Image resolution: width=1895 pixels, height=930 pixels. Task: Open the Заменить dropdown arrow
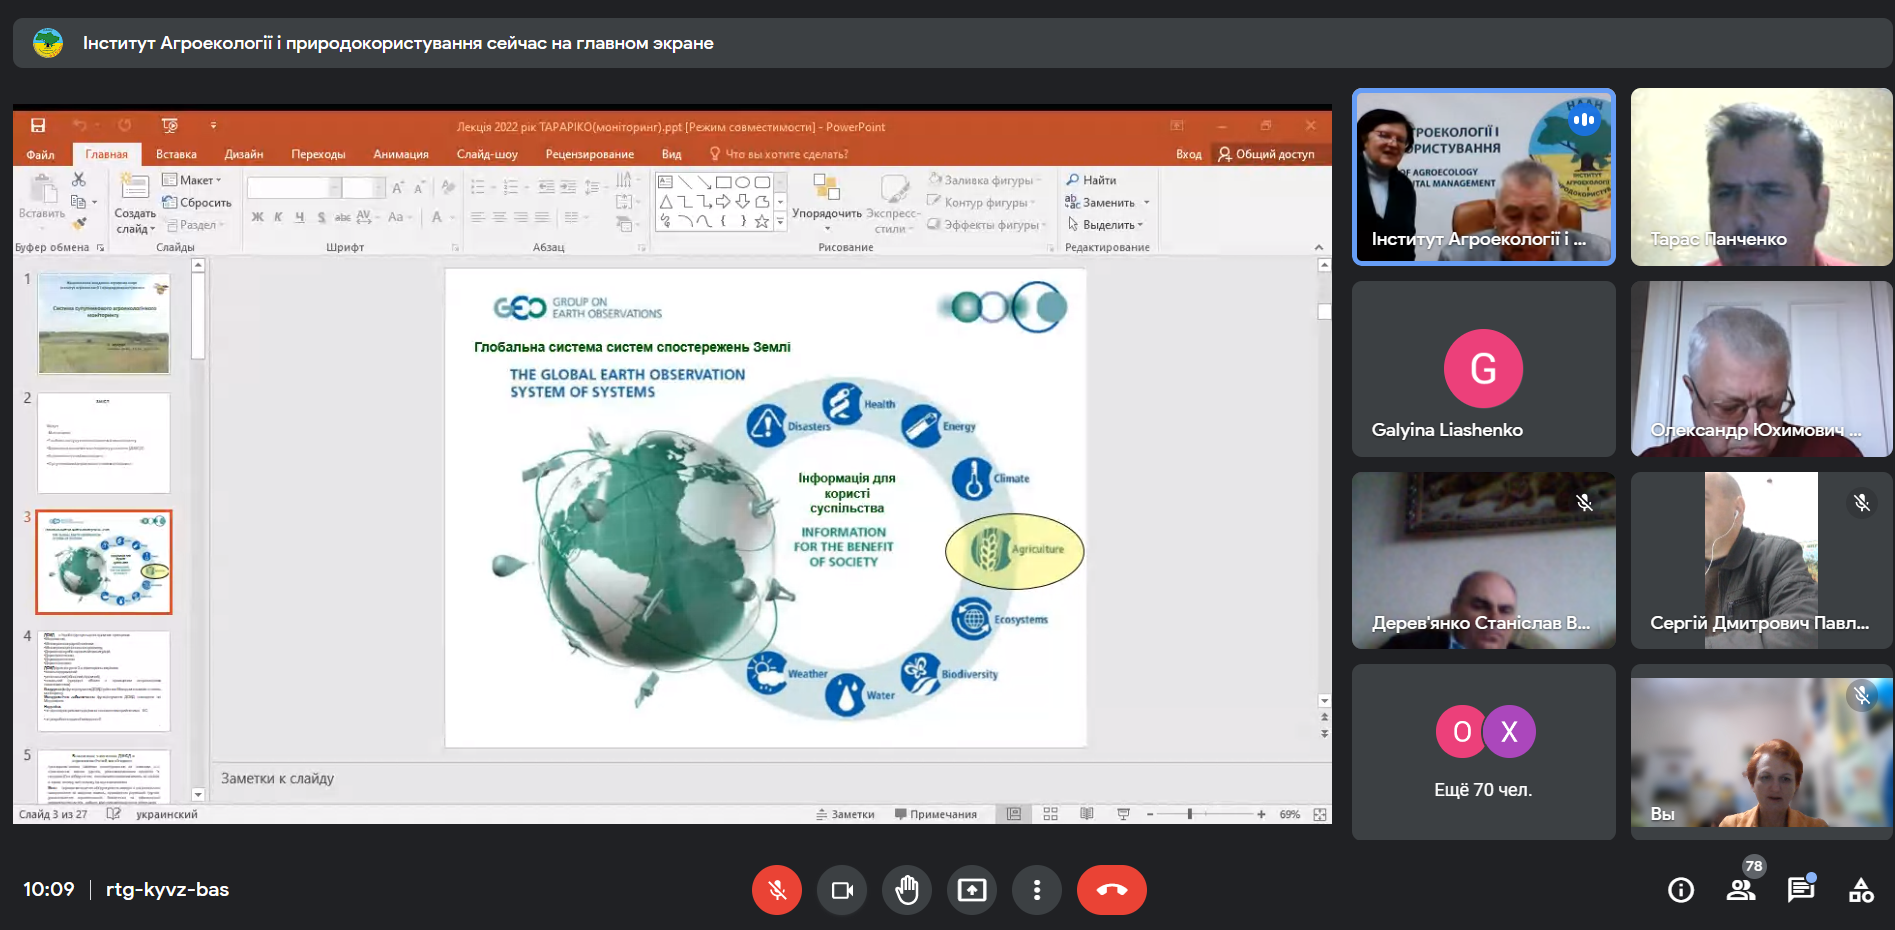tap(1147, 203)
